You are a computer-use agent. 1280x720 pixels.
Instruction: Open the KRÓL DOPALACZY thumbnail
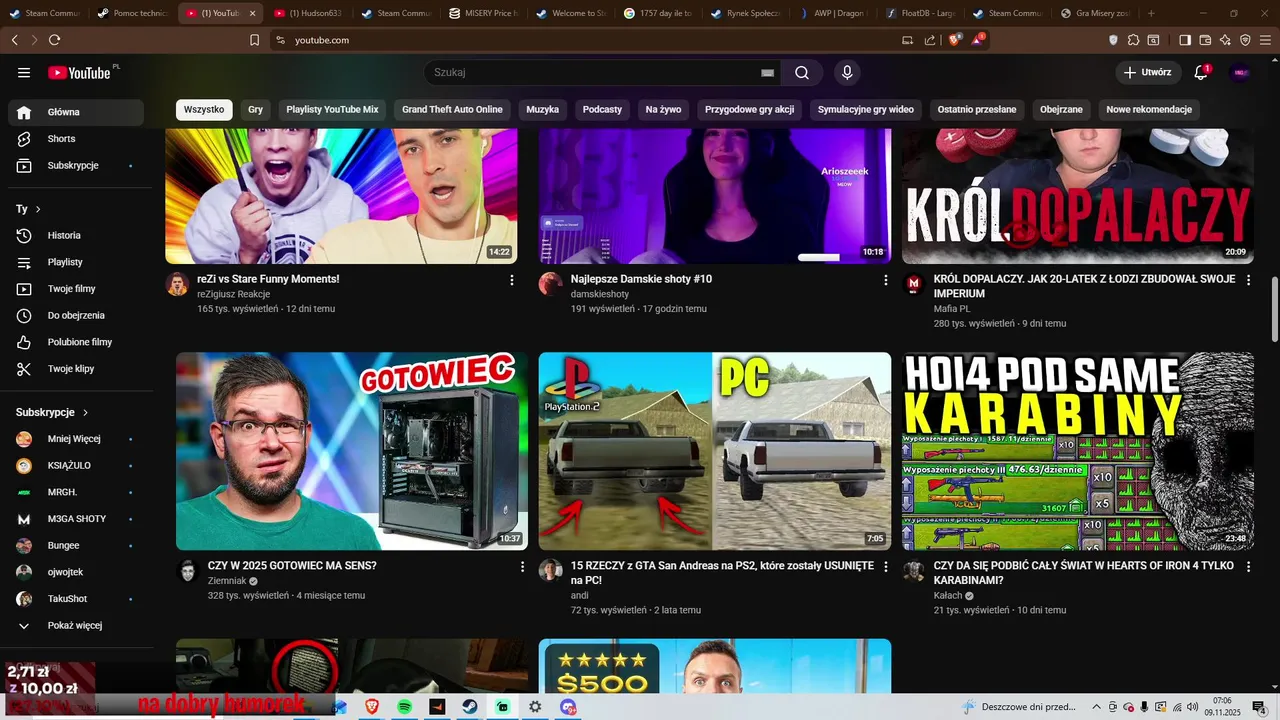pyautogui.click(x=1078, y=196)
